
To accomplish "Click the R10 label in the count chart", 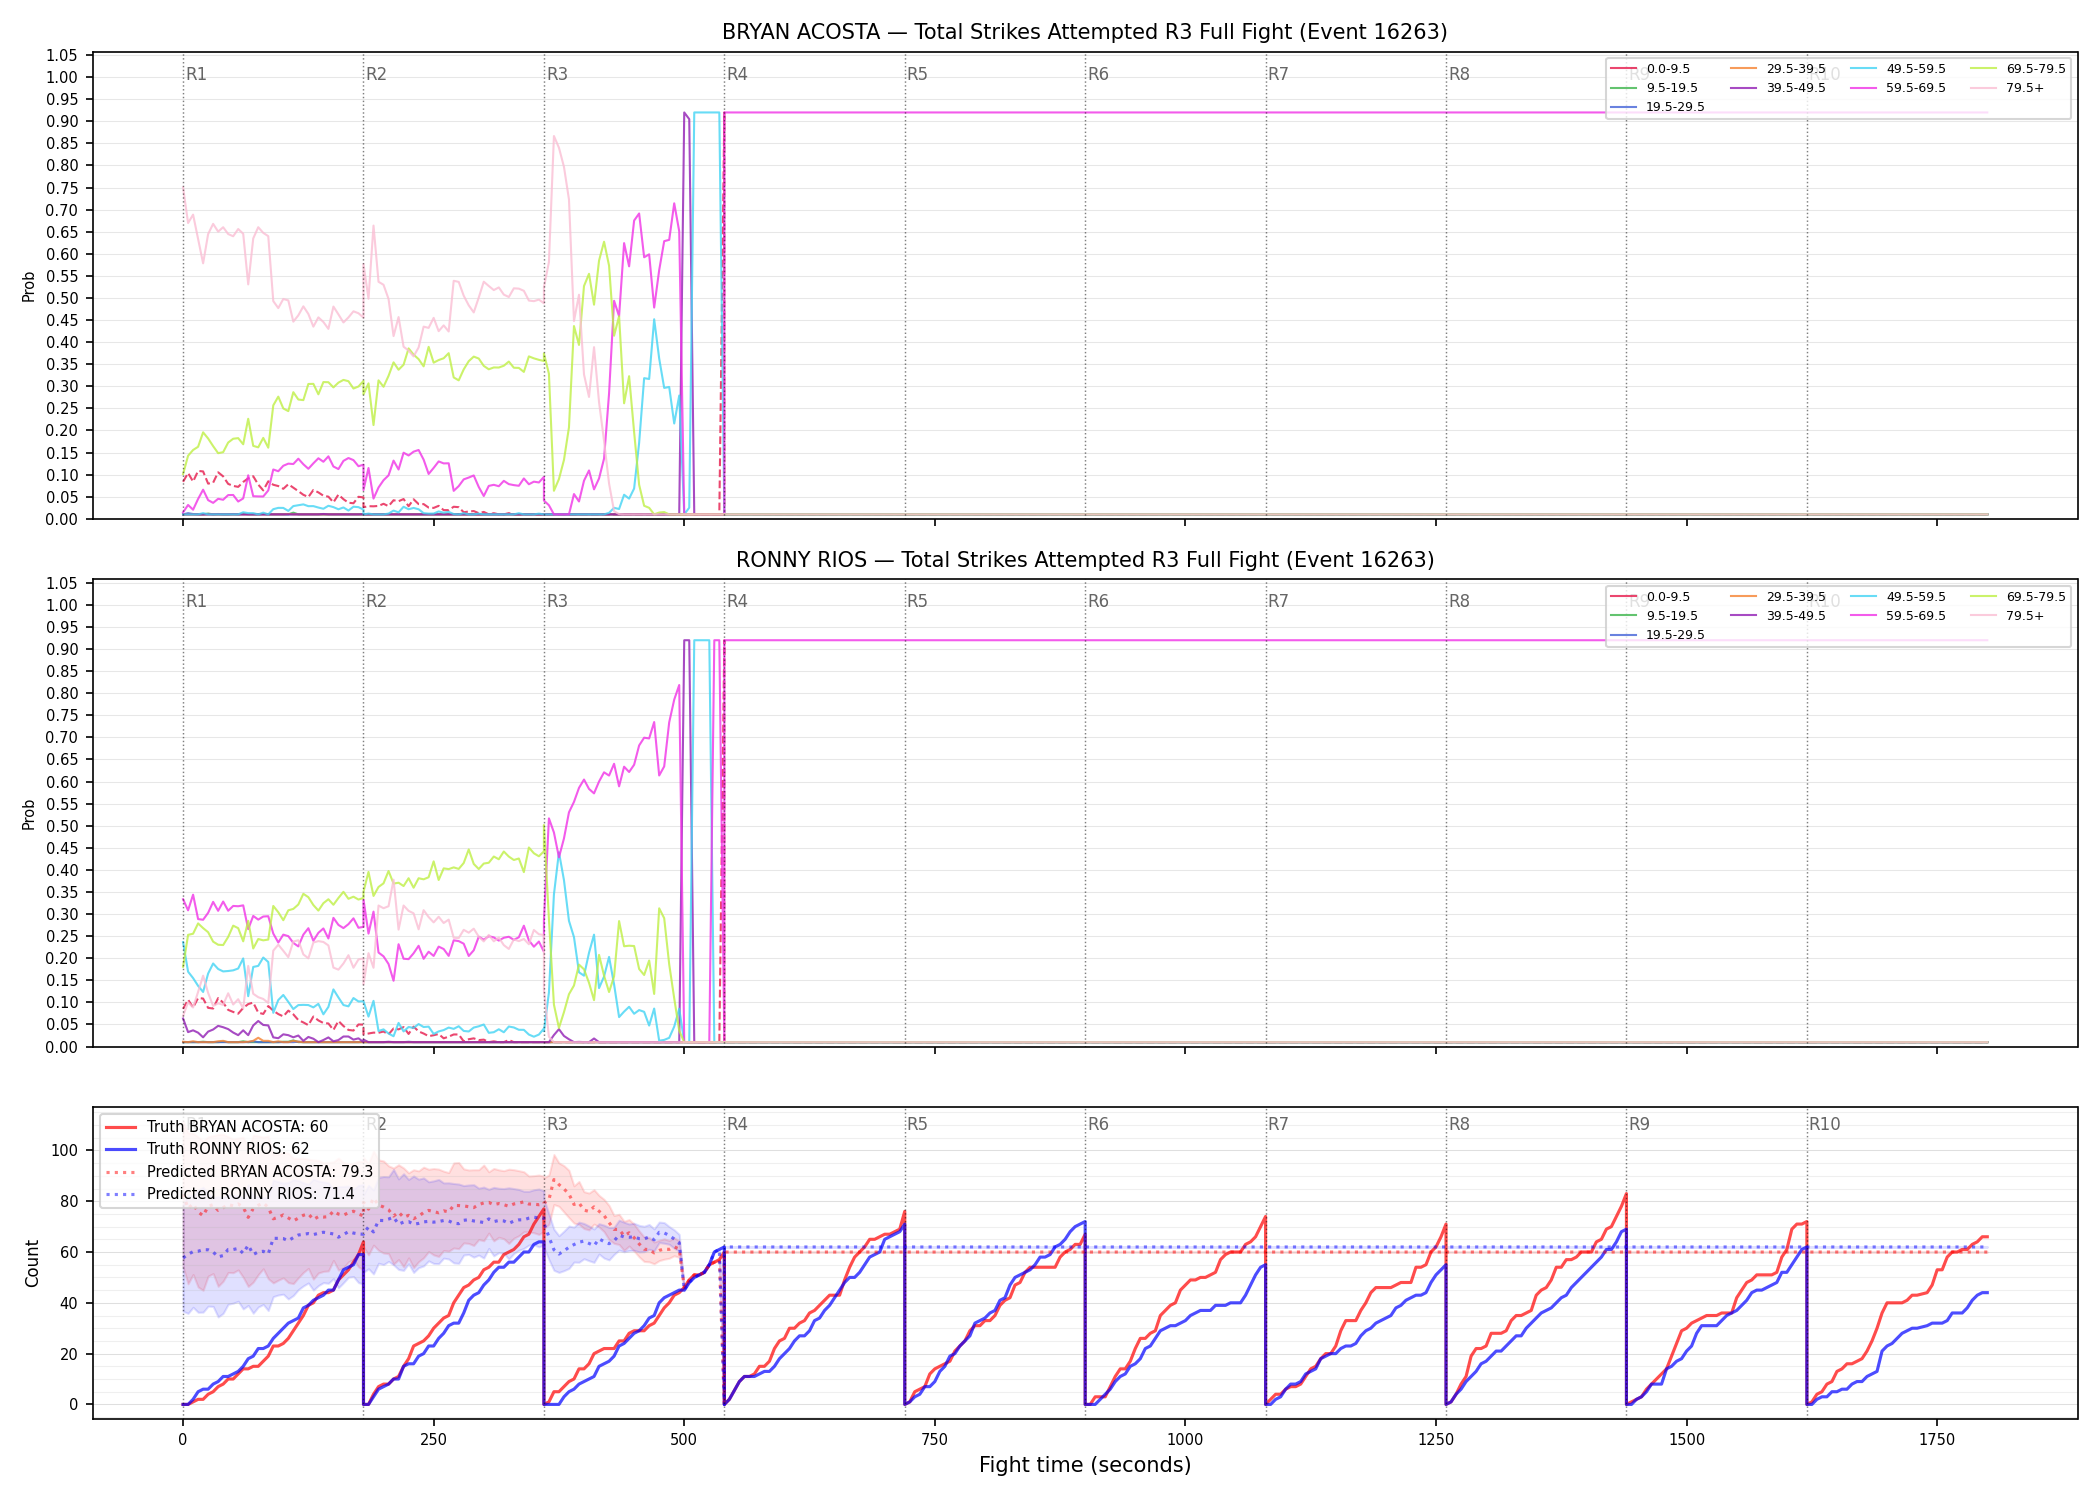I will tap(1824, 1124).
